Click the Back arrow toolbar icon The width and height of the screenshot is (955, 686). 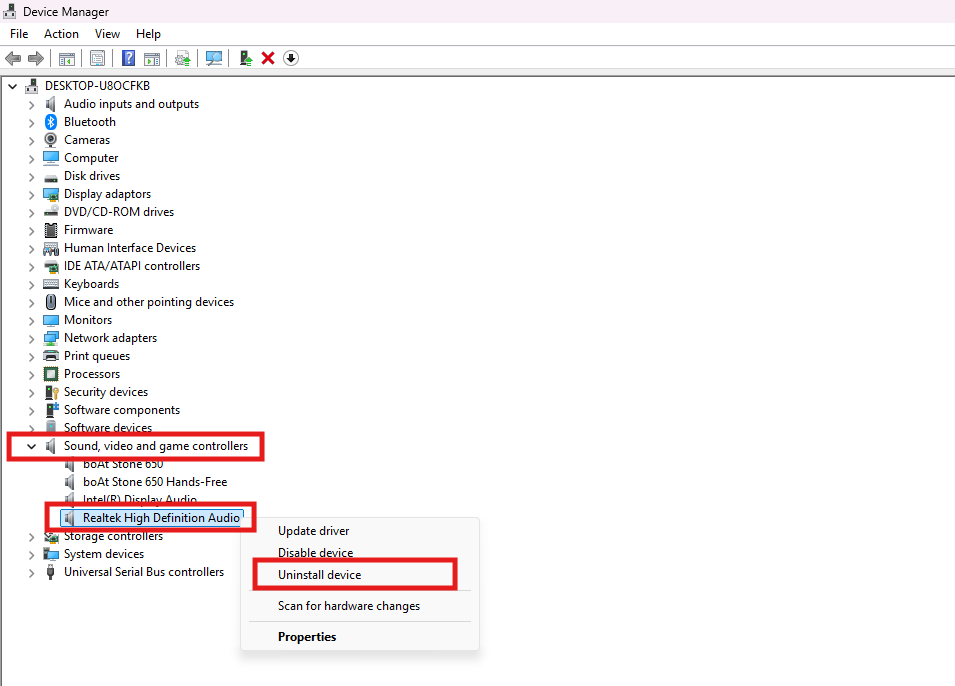13,58
